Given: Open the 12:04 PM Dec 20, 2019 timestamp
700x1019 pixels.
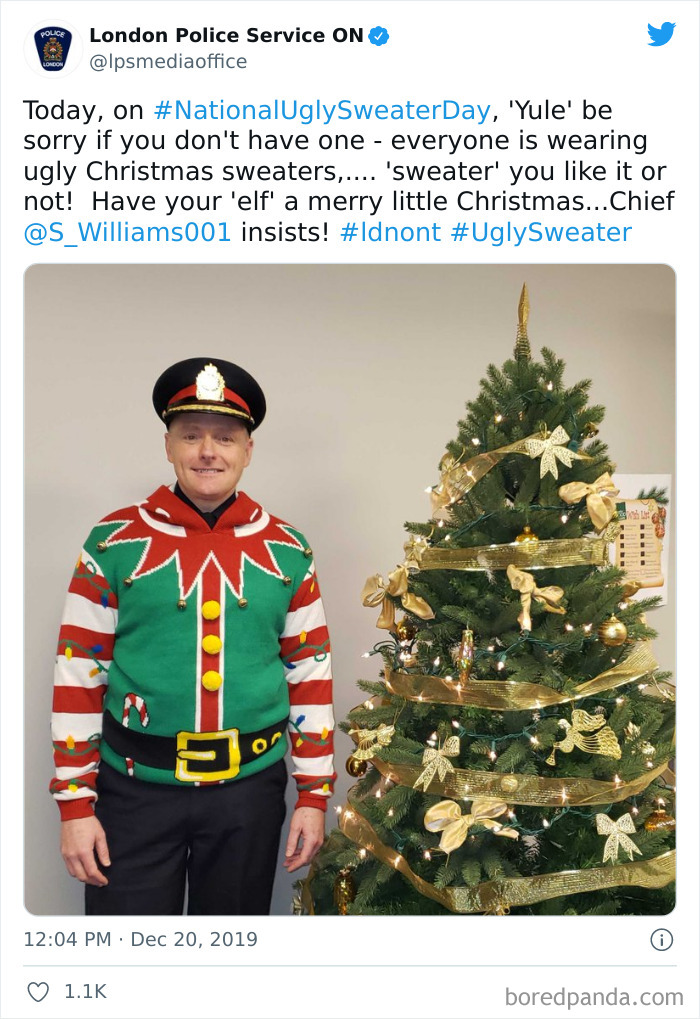Looking at the screenshot, I should point(138,940).
